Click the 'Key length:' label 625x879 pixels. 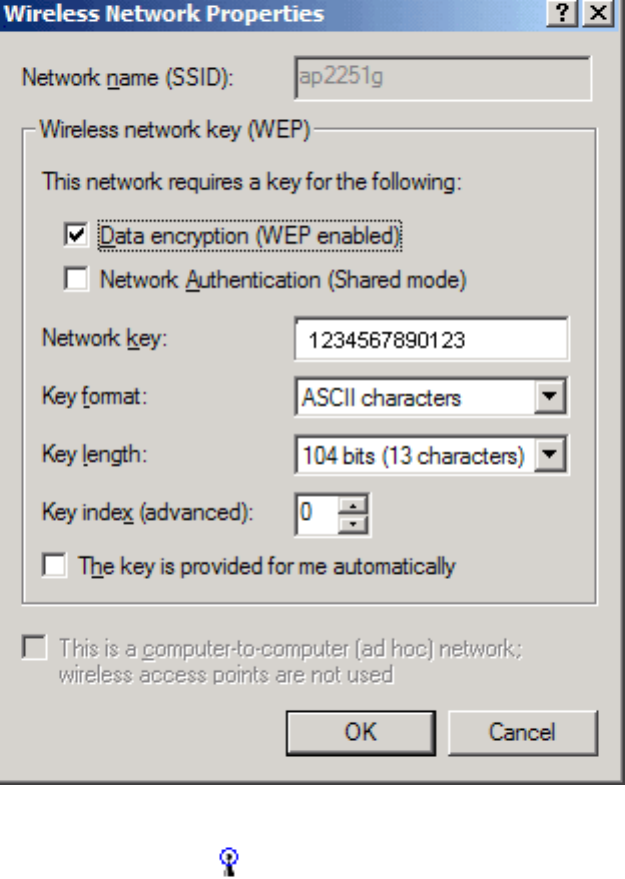(94, 455)
